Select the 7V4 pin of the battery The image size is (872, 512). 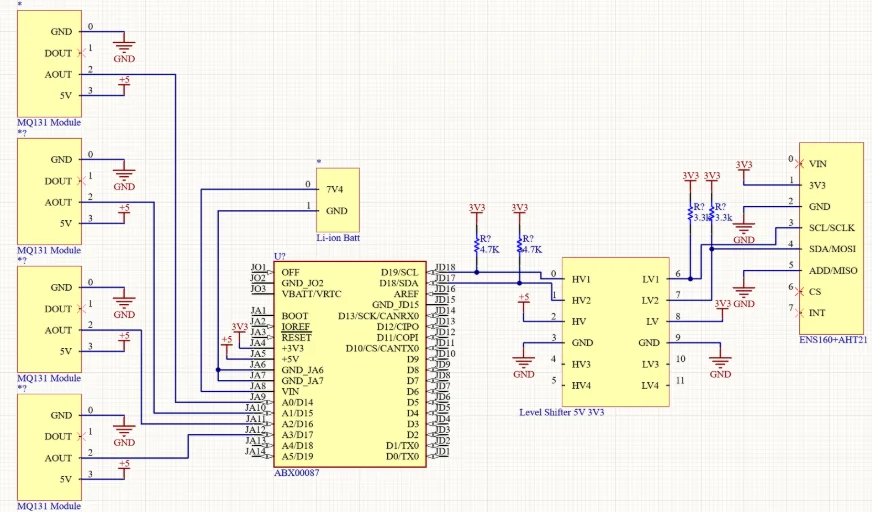click(334, 190)
